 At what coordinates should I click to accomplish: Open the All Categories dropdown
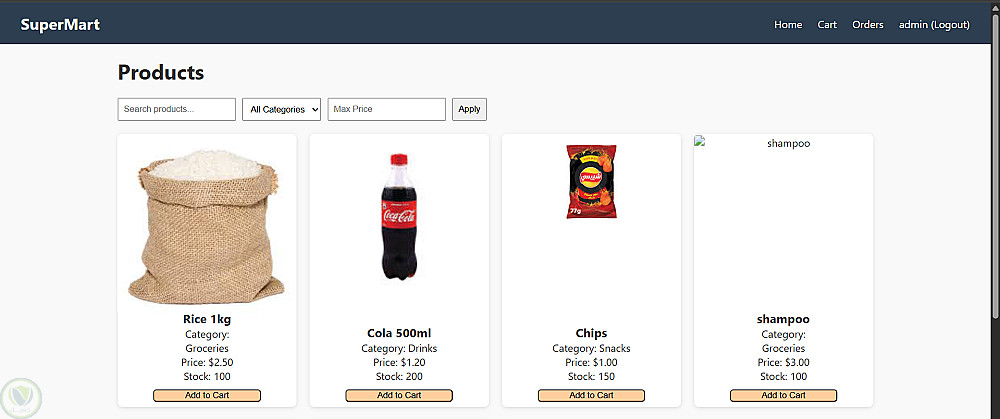[x=282, y=109]
